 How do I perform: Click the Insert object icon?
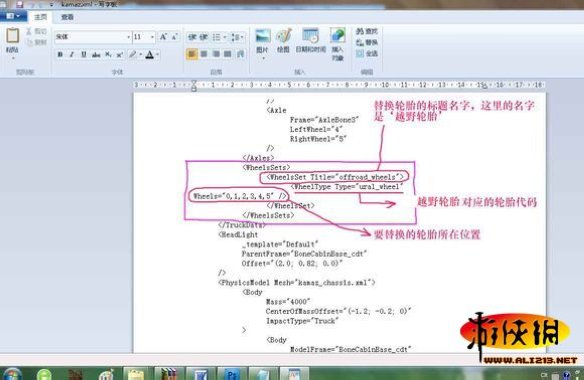pos(337,44)
